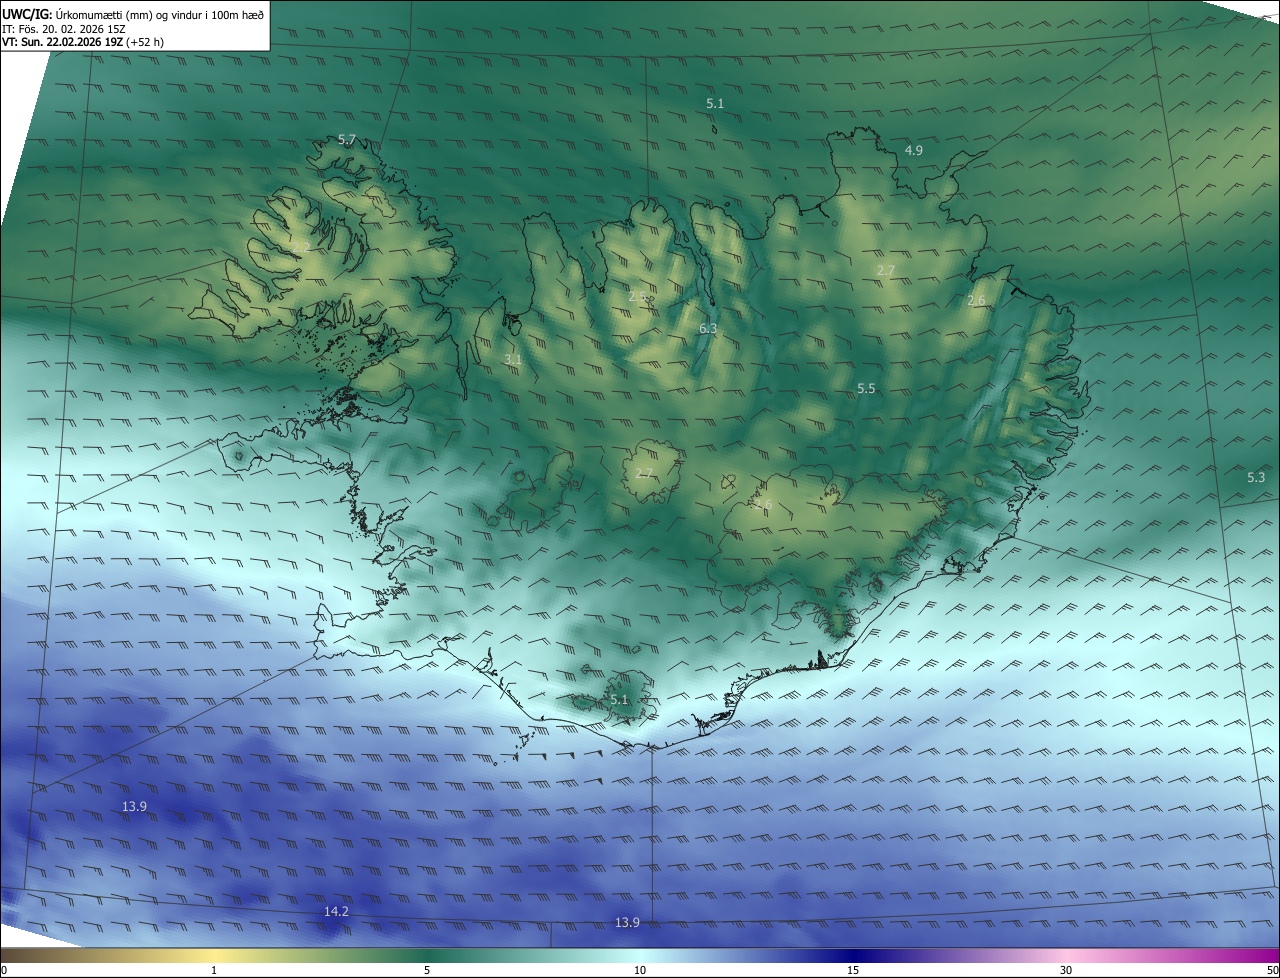The height and width of the screenshot is (978, 1280).
Task: Click the 14.2 value over the southwest sea
Action: (x=336, y=911)
